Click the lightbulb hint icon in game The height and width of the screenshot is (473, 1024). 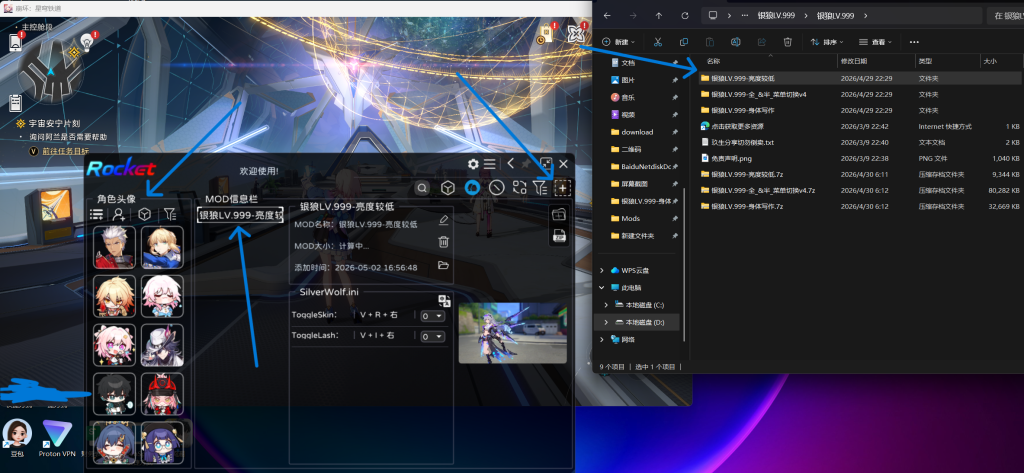87,42
